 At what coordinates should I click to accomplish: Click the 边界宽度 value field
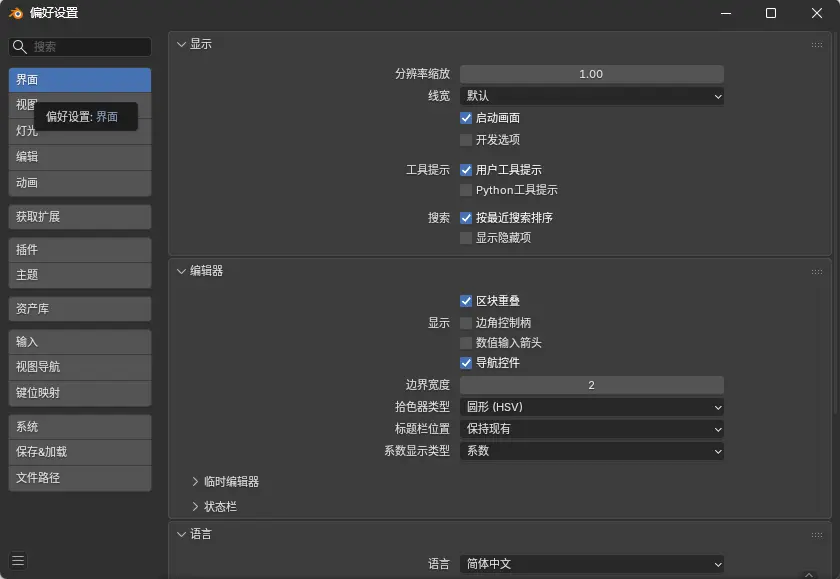tap(592, 385)
